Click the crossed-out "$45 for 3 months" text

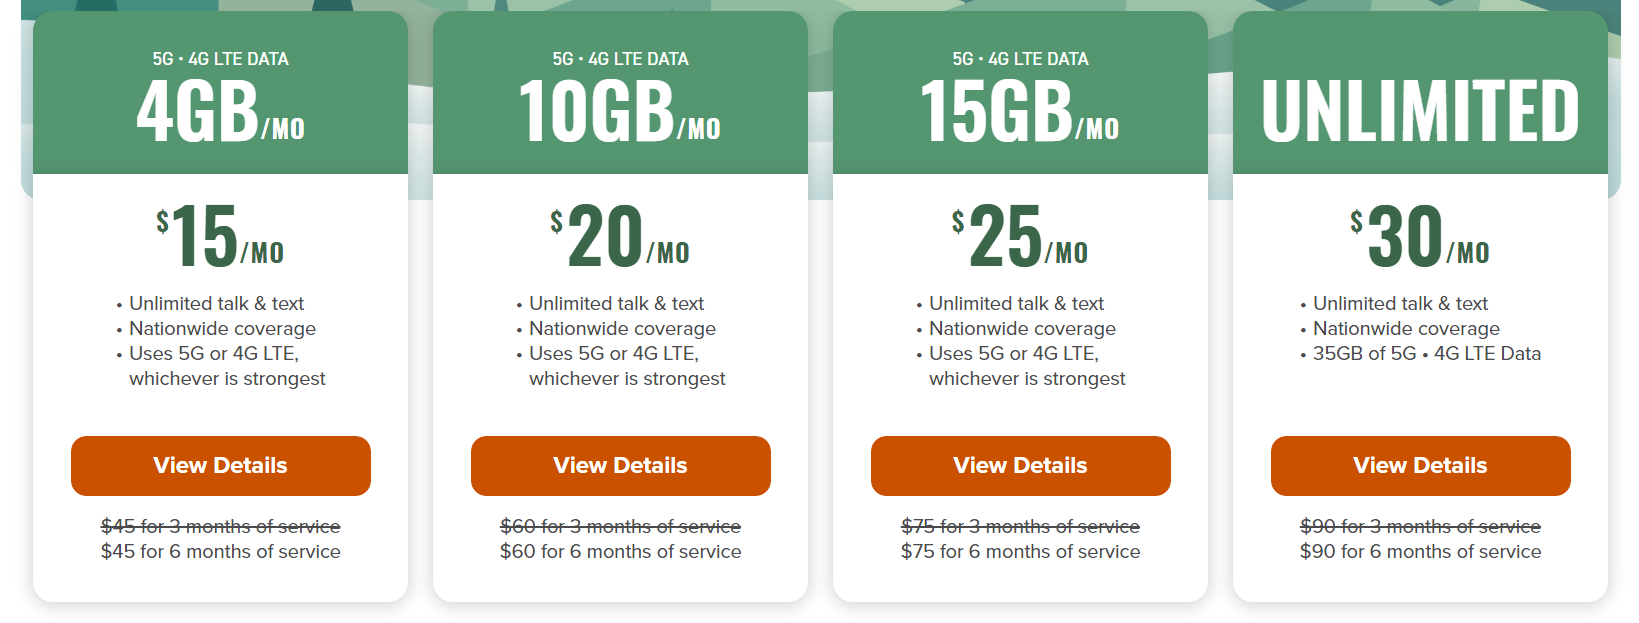220,526
